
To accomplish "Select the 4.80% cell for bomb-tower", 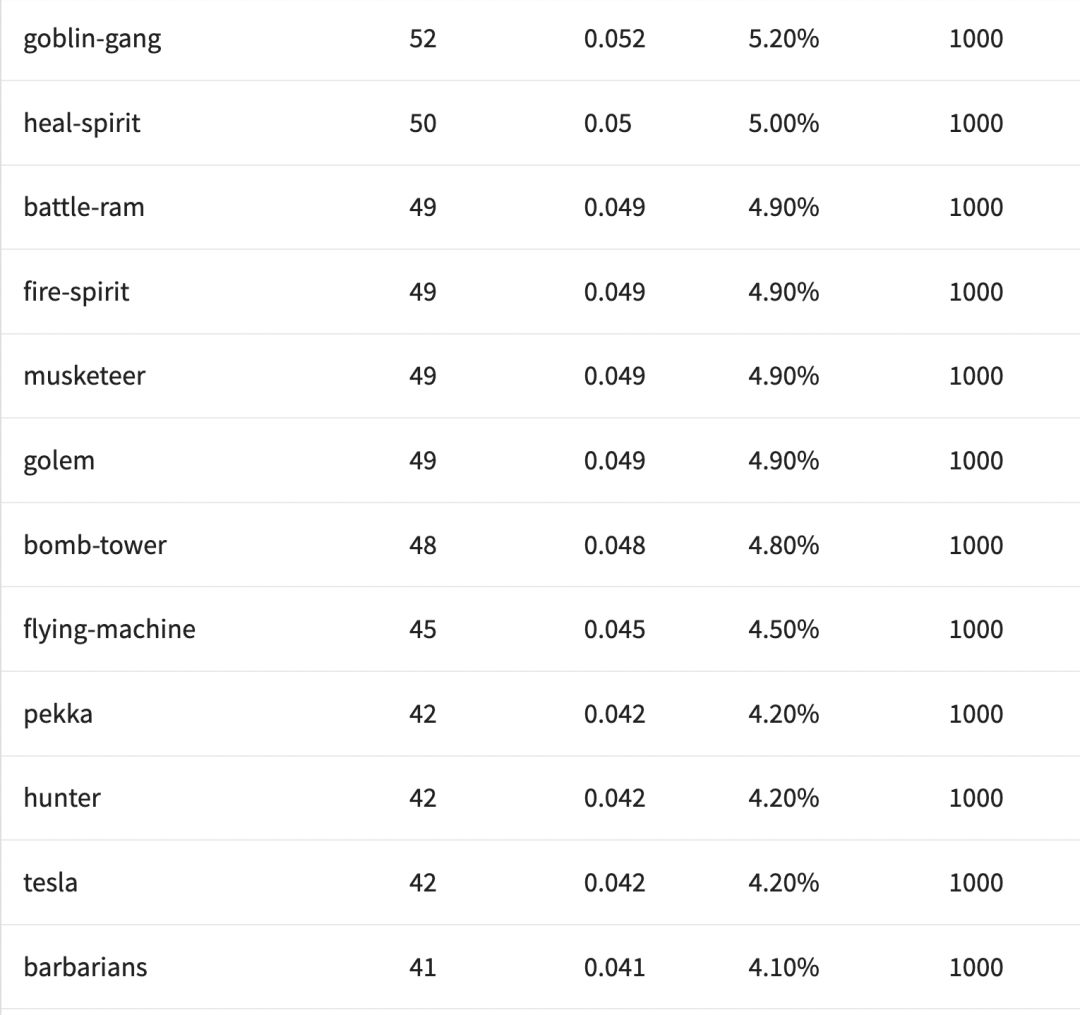I will tap(783, 545).
